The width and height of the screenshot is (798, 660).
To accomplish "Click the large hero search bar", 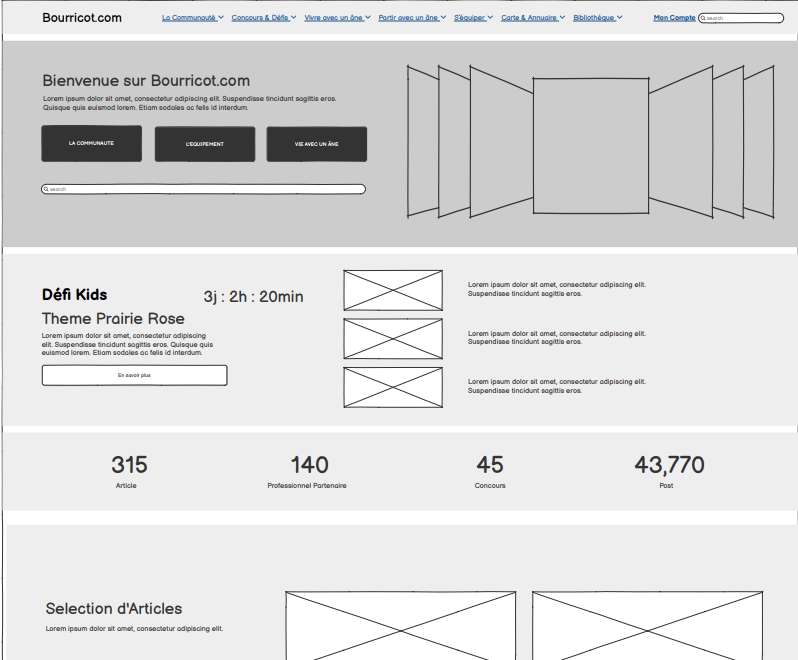I will point(204,189).
